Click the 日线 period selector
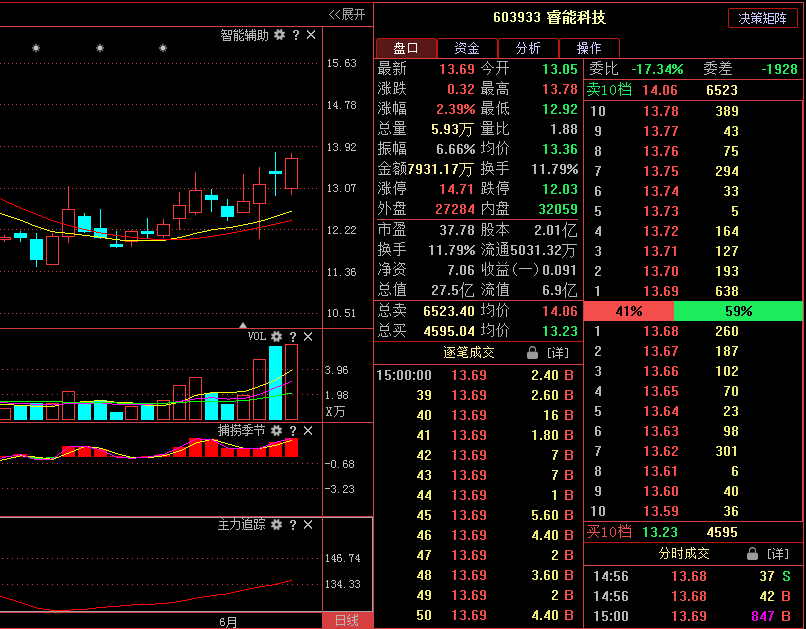The width and height of the screenshot is (806, 629). tap(347, 620)
